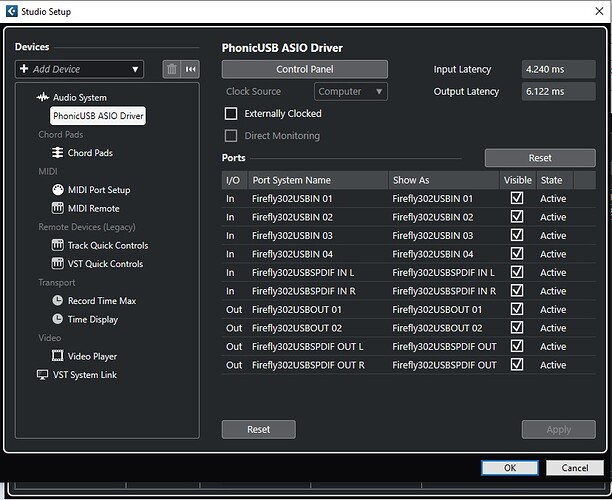Select VST Quick Controls entry
Viewport: 612px width, 500px height.
pyautogui.click(x=105, y=264)
